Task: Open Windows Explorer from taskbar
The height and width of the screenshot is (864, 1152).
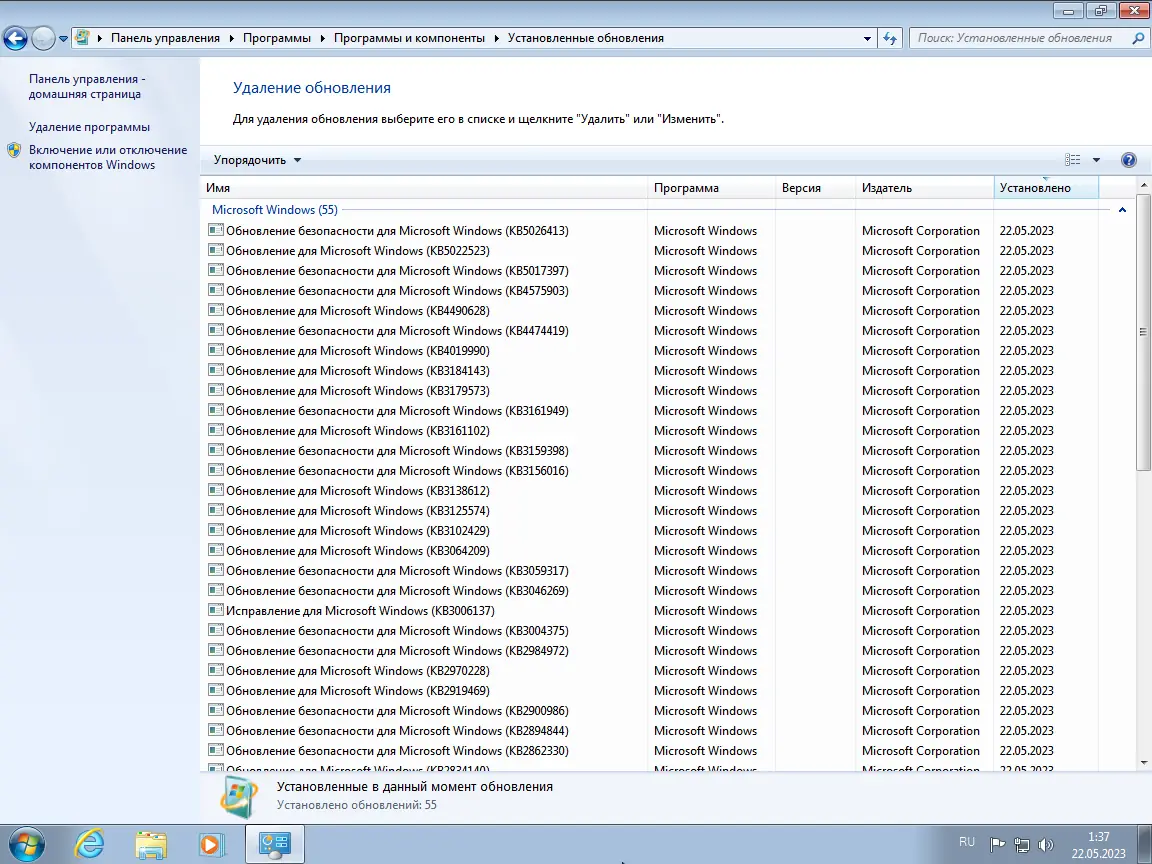Action: coord(151,844)
